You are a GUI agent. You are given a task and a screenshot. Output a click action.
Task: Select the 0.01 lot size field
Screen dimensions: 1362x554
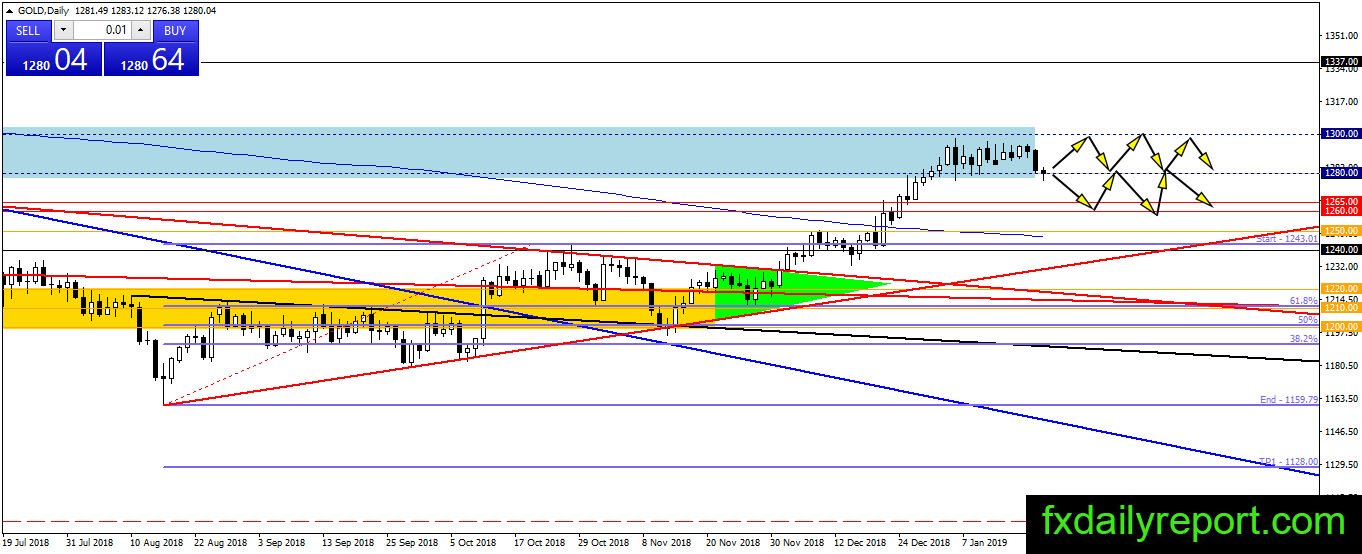coord(102,30)
